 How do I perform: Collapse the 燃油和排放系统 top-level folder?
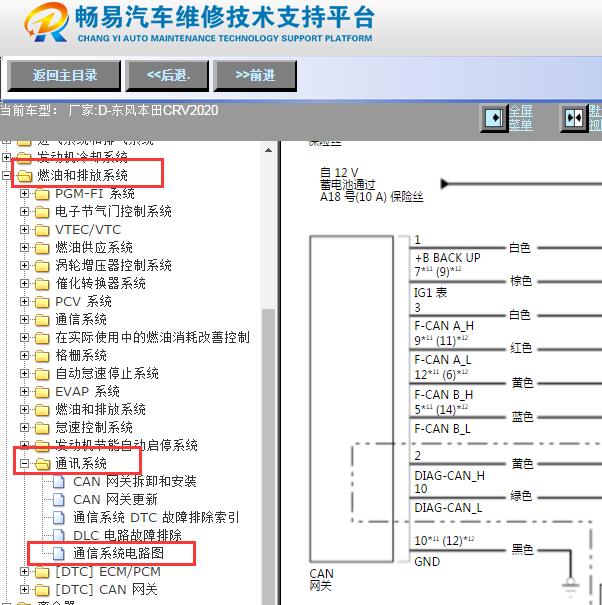pyautogui.click(x=6, y=176)
